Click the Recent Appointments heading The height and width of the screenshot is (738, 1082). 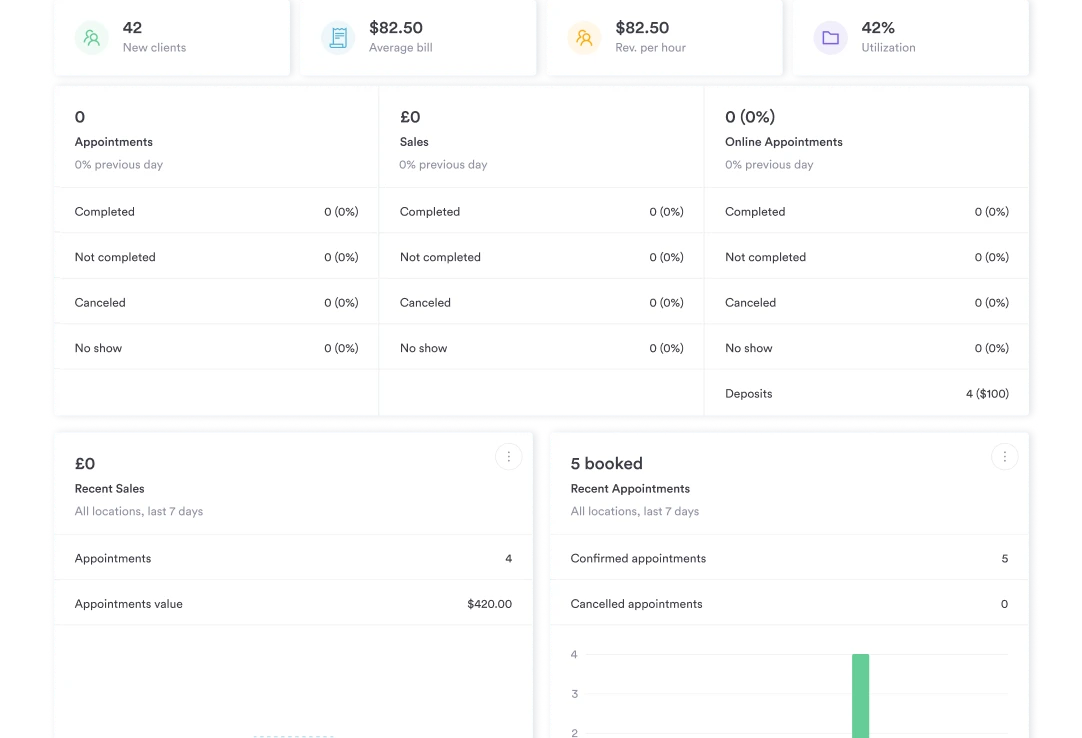click(x=630, y=489)
